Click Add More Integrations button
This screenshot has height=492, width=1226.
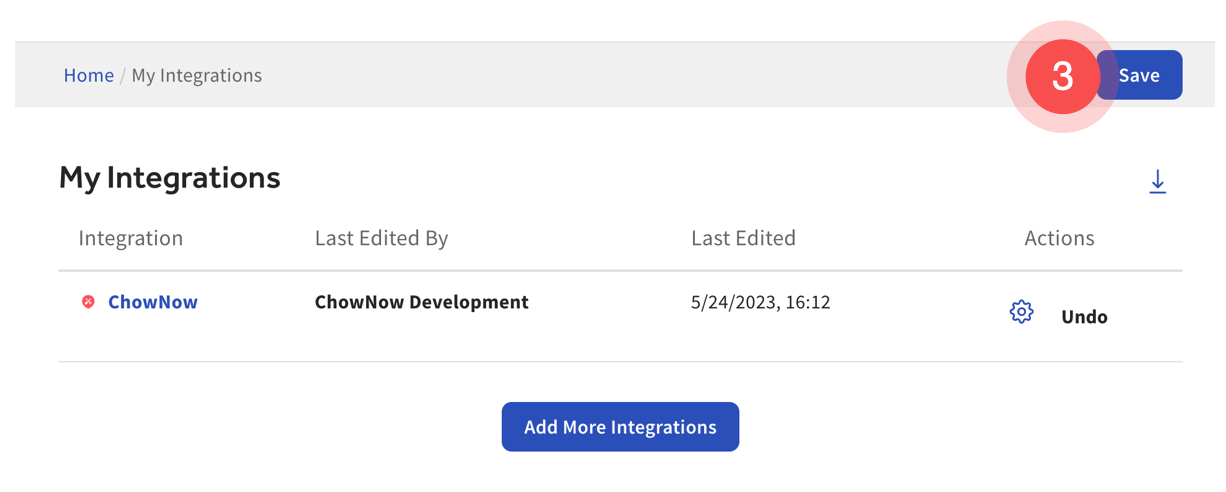[620, 427]
